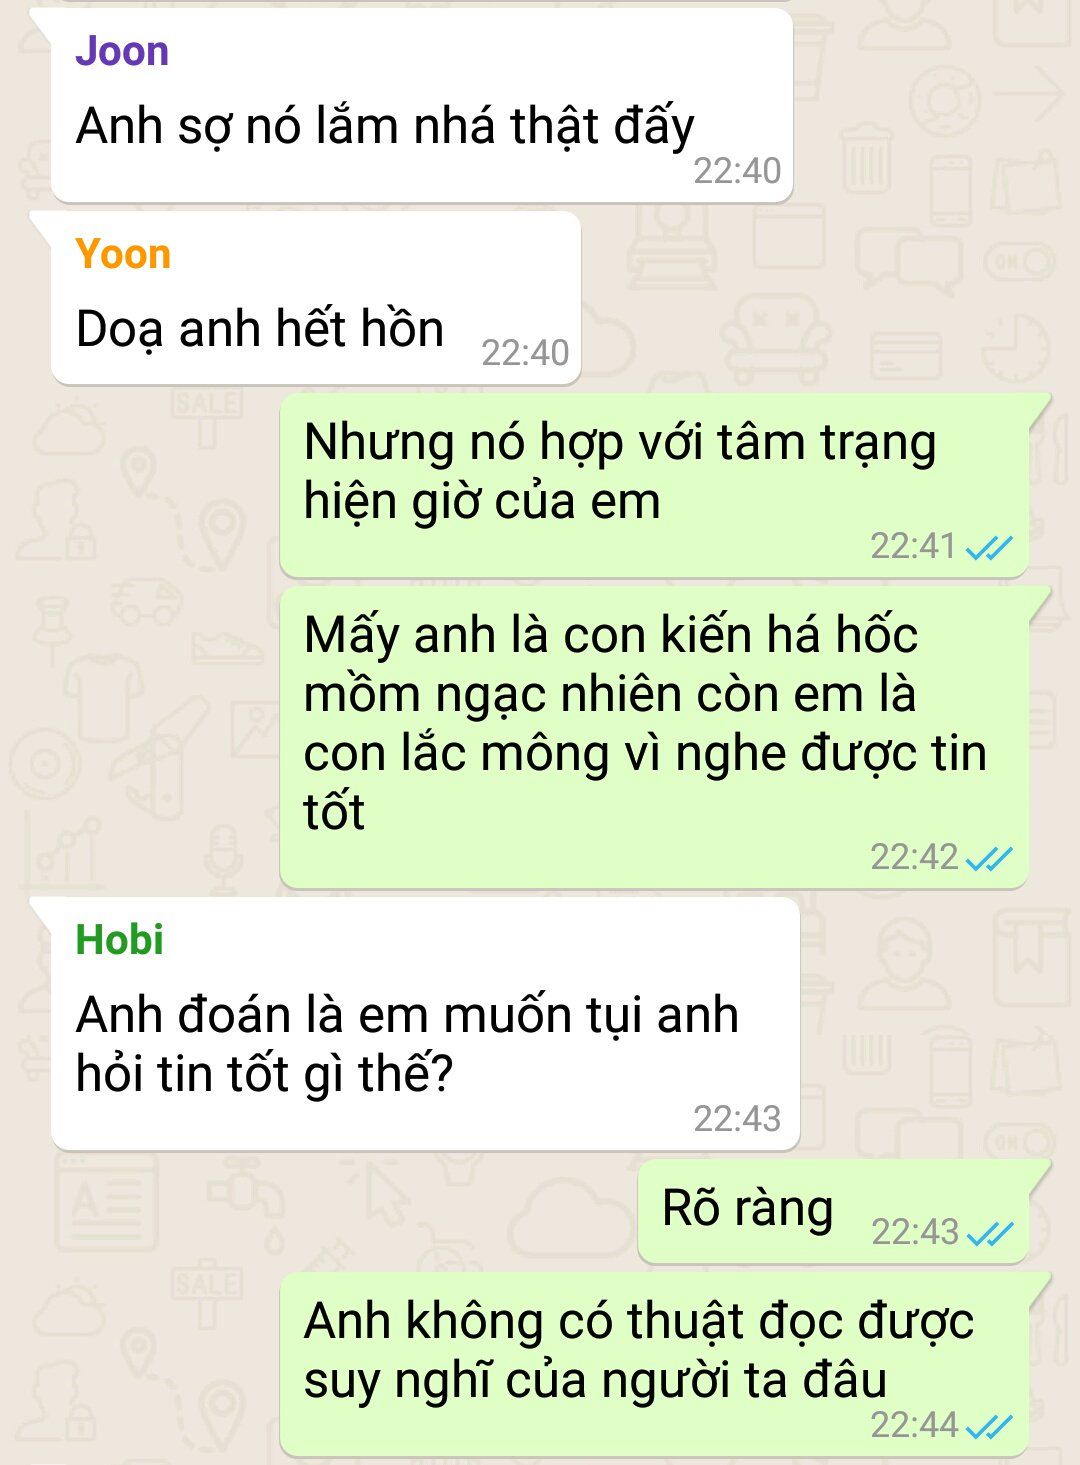1080x1465 pixels.
Task: Tap the blue read ticks beside 22:42
Action: click(989, 858)
